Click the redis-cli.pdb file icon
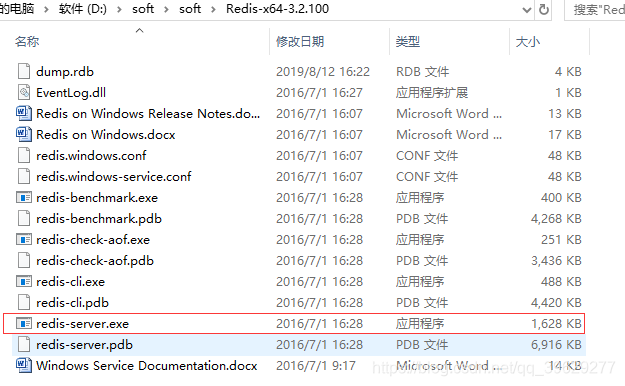The height and width of the screenshot is (386, 625). pyautogui.click(x=24, y=303)
